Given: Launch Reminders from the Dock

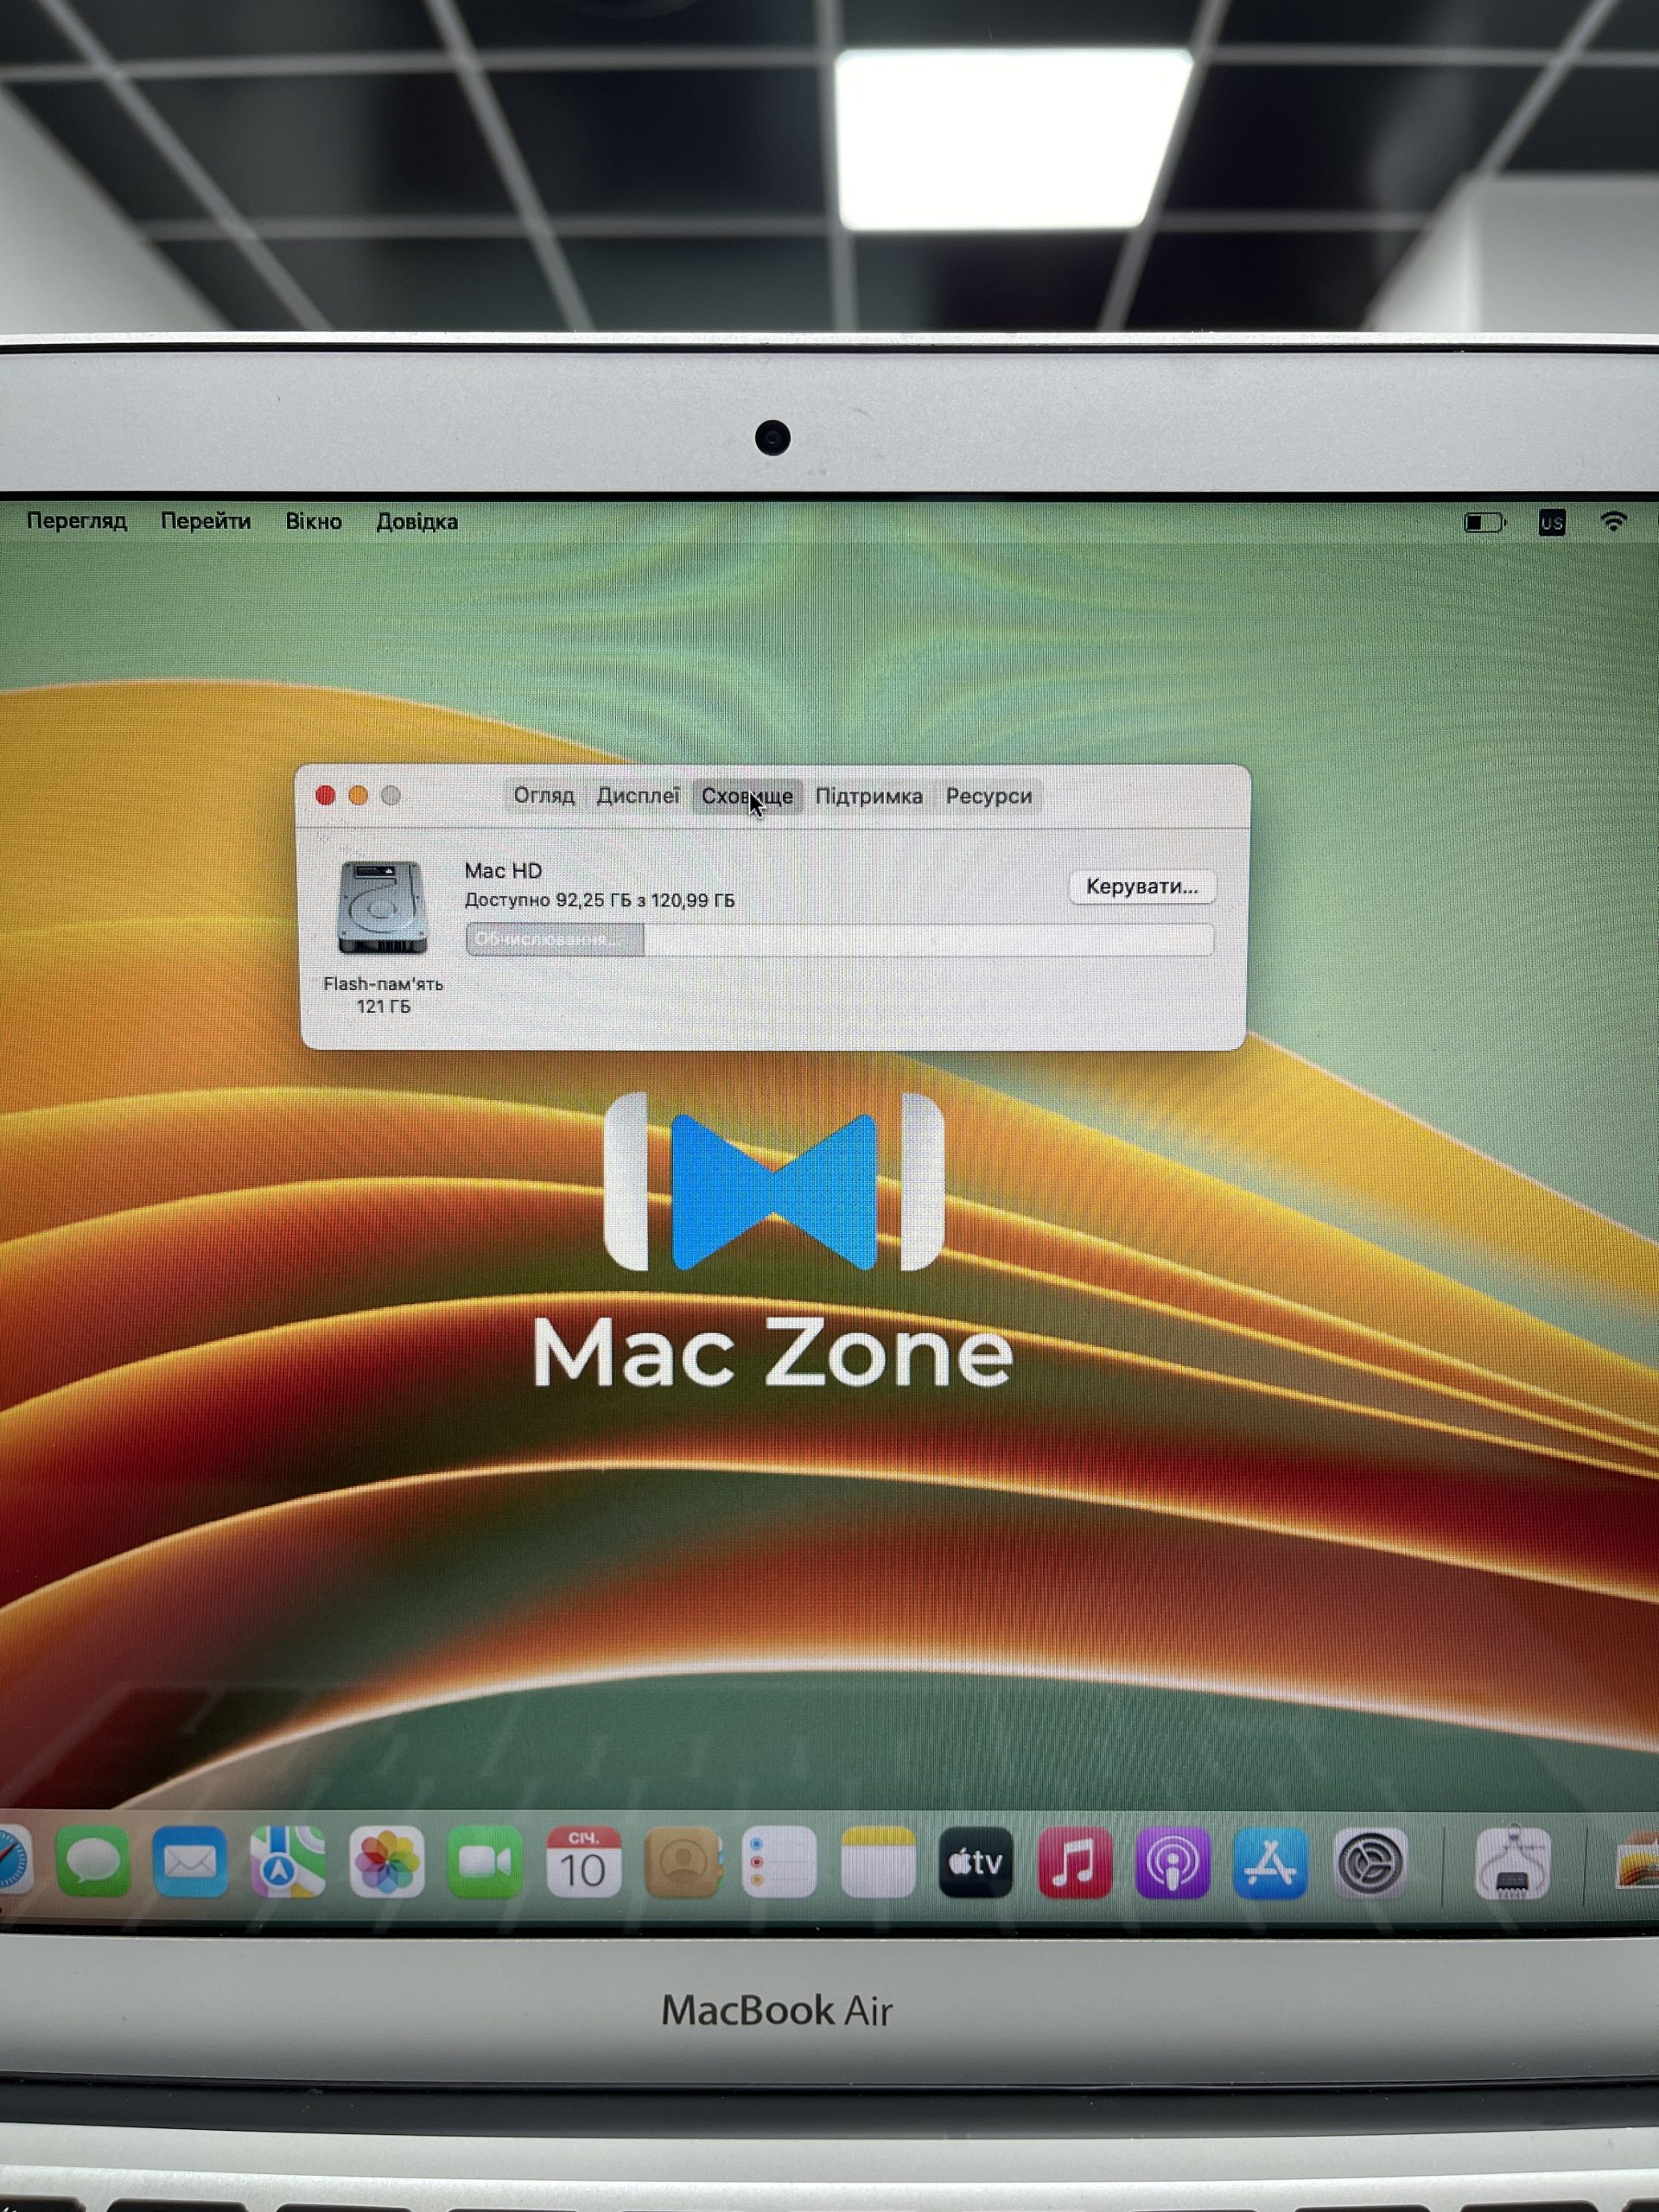Looking at the screenshot, I should point(779,1862).
